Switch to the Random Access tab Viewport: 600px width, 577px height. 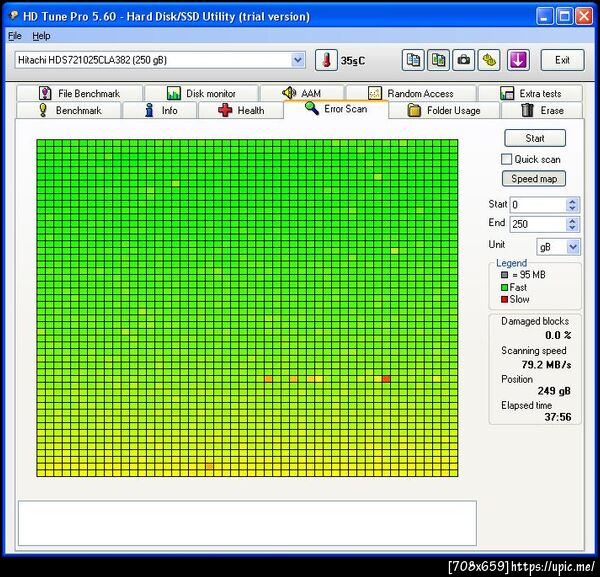[x=411, y=93]
